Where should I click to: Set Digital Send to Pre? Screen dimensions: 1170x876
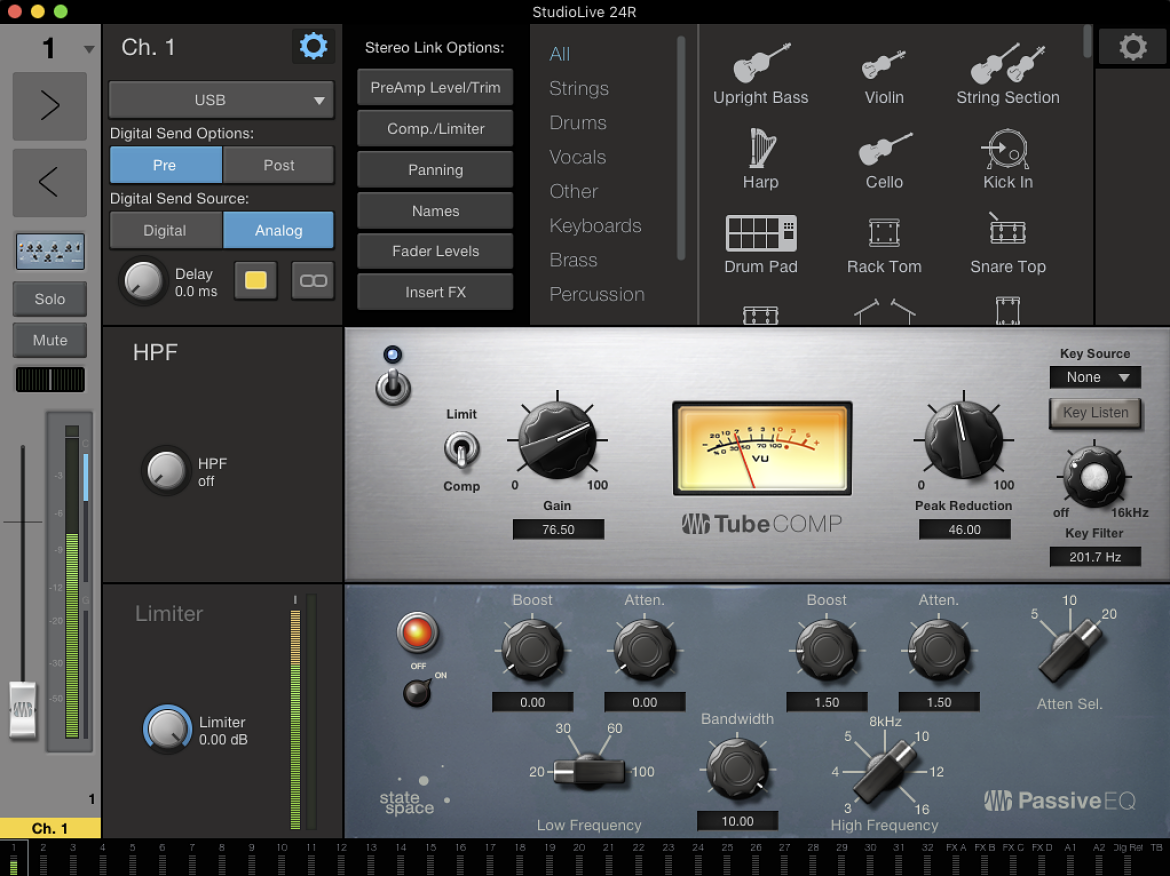point(166,165)
